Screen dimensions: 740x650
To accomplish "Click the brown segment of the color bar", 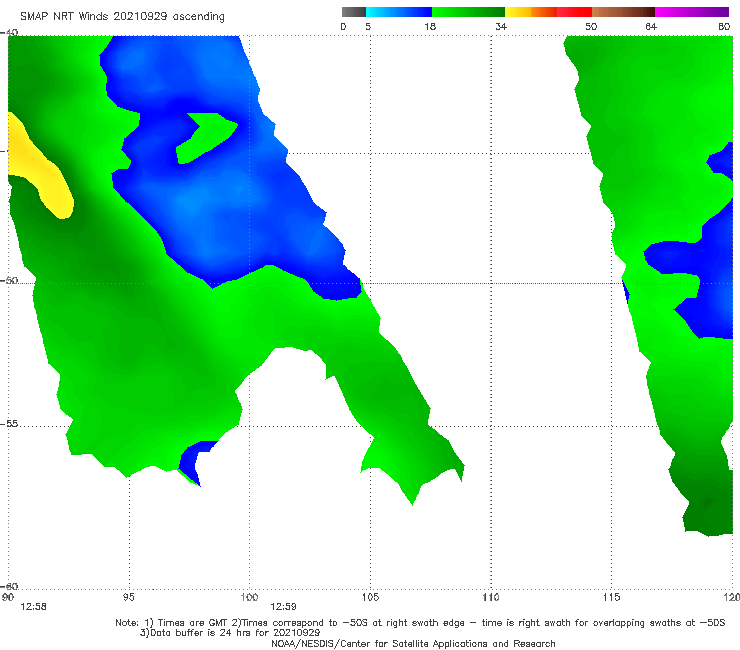I will click(623, 12).
